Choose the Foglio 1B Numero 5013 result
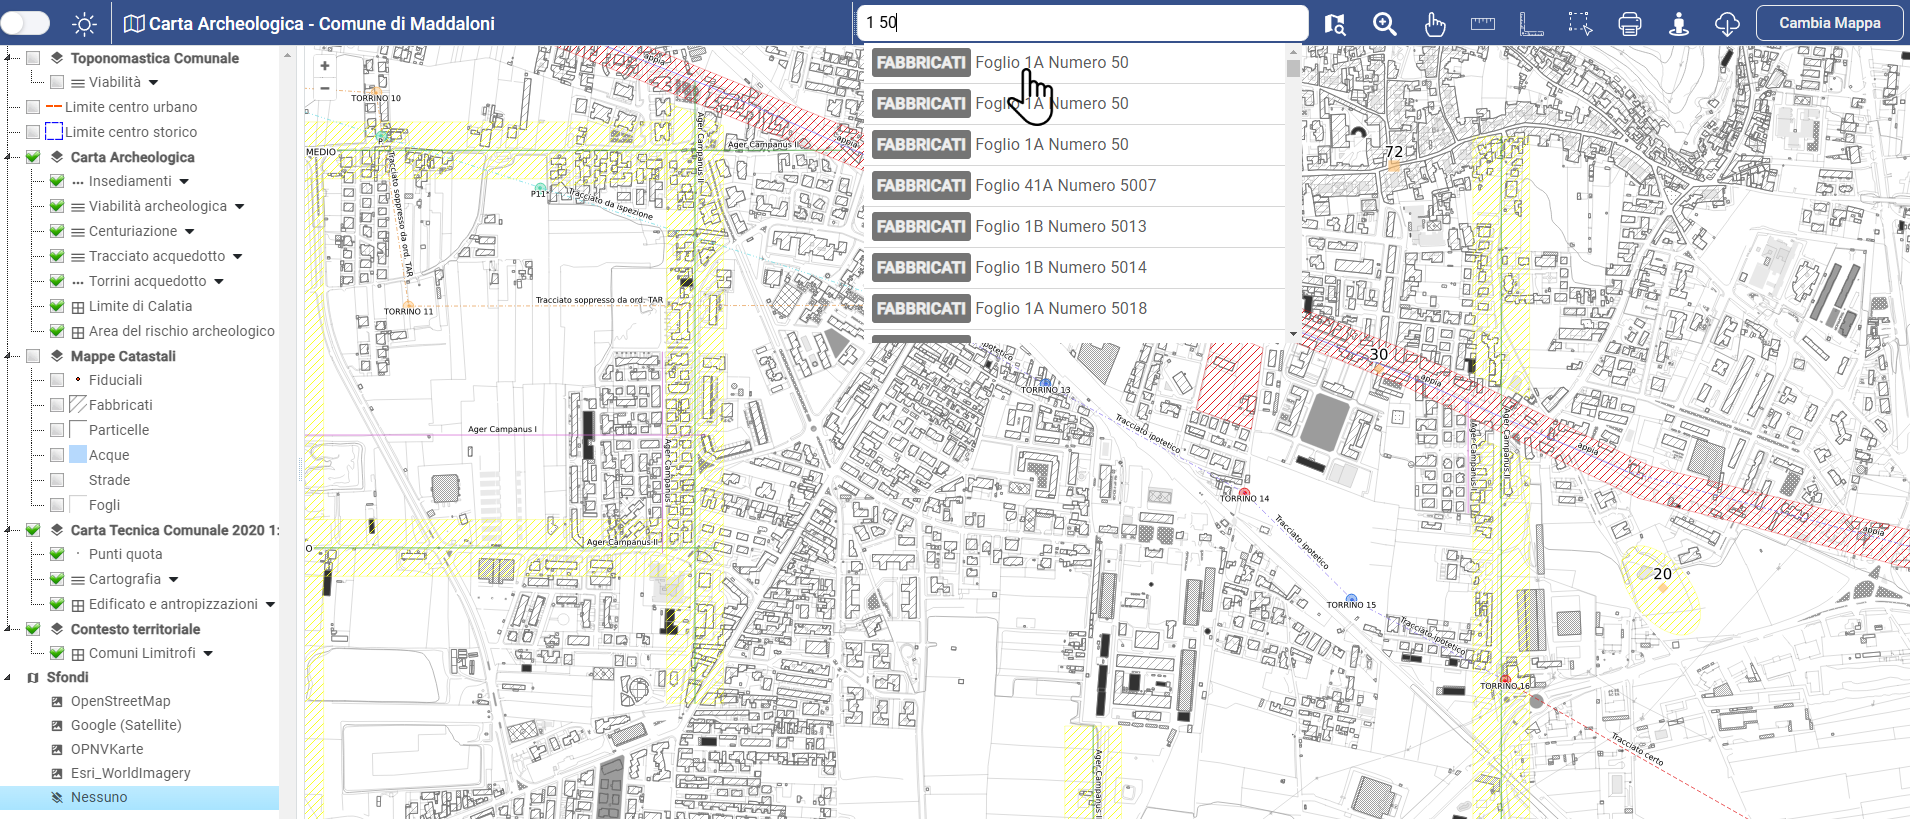1910x819 pixels. point(1060,227)
